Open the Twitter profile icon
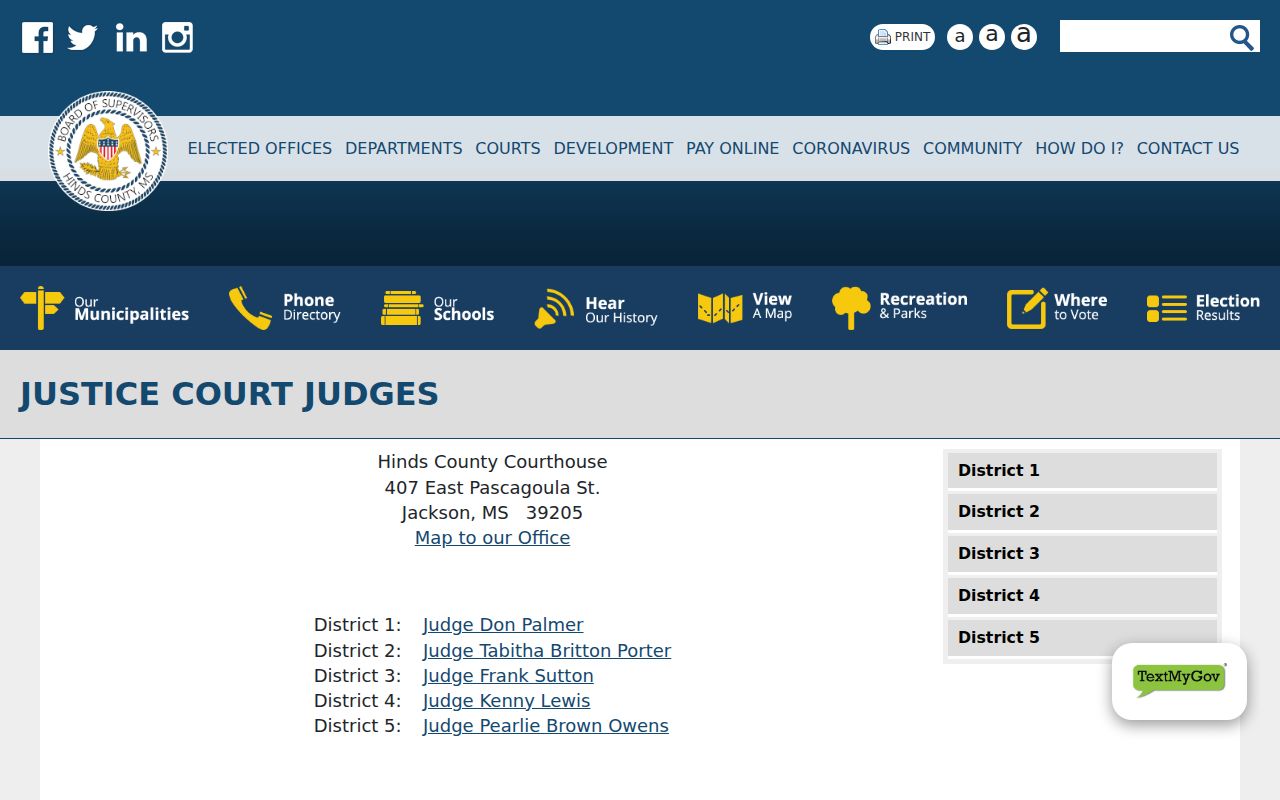The height and width of the screenshot is (800, 1280). 83,38
